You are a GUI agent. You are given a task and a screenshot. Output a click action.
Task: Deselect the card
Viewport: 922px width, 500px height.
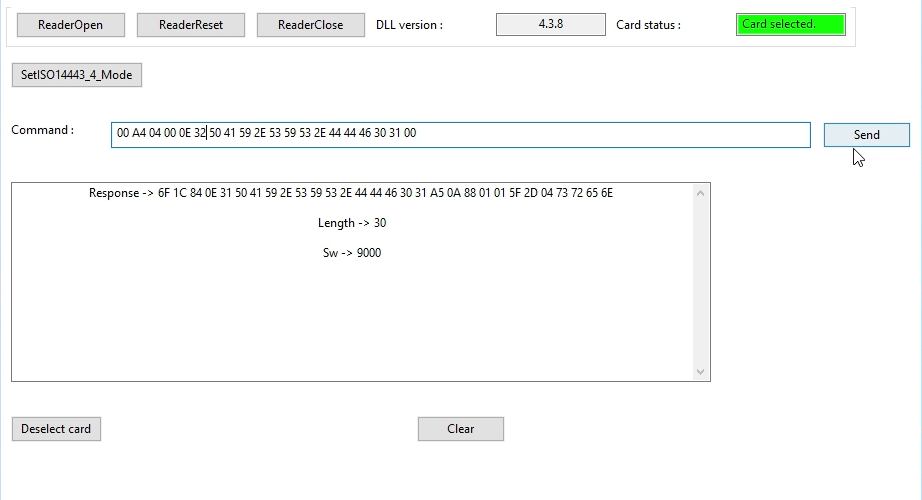tap(56, 429)
